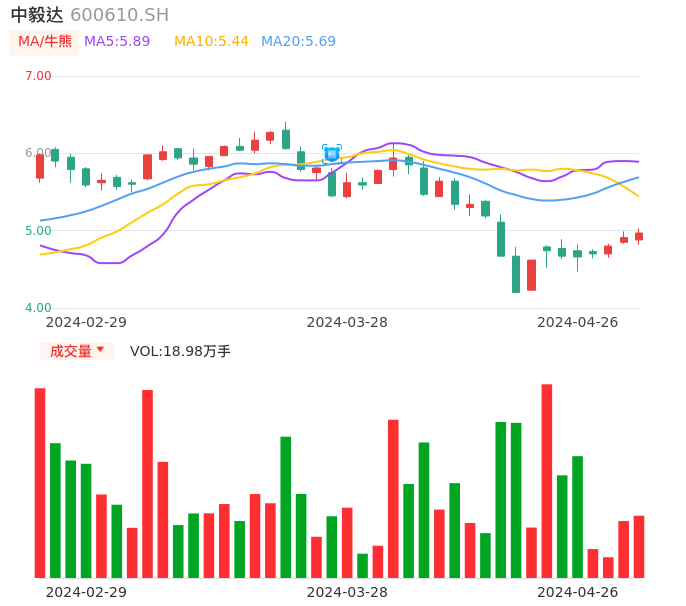
Task: Toggle the MA20:5.69 moving average label
Action: [x=298, y=42]
